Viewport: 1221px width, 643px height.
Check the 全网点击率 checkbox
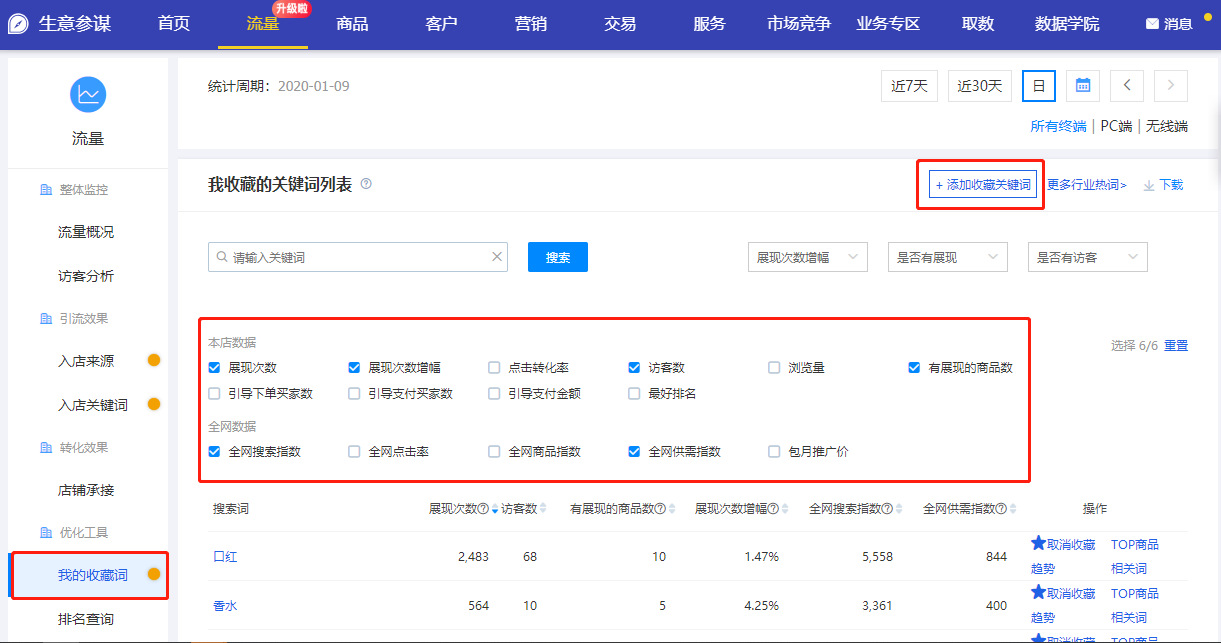[x=354, y=452]
